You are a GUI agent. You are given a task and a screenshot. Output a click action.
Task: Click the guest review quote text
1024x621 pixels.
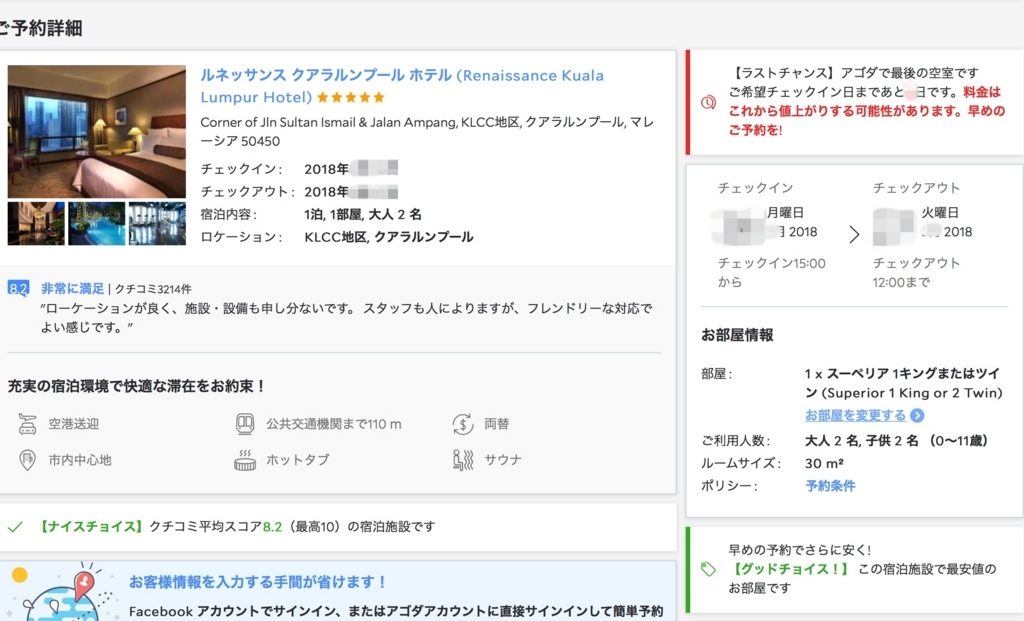pyautogui.click(x=346, y=317)
